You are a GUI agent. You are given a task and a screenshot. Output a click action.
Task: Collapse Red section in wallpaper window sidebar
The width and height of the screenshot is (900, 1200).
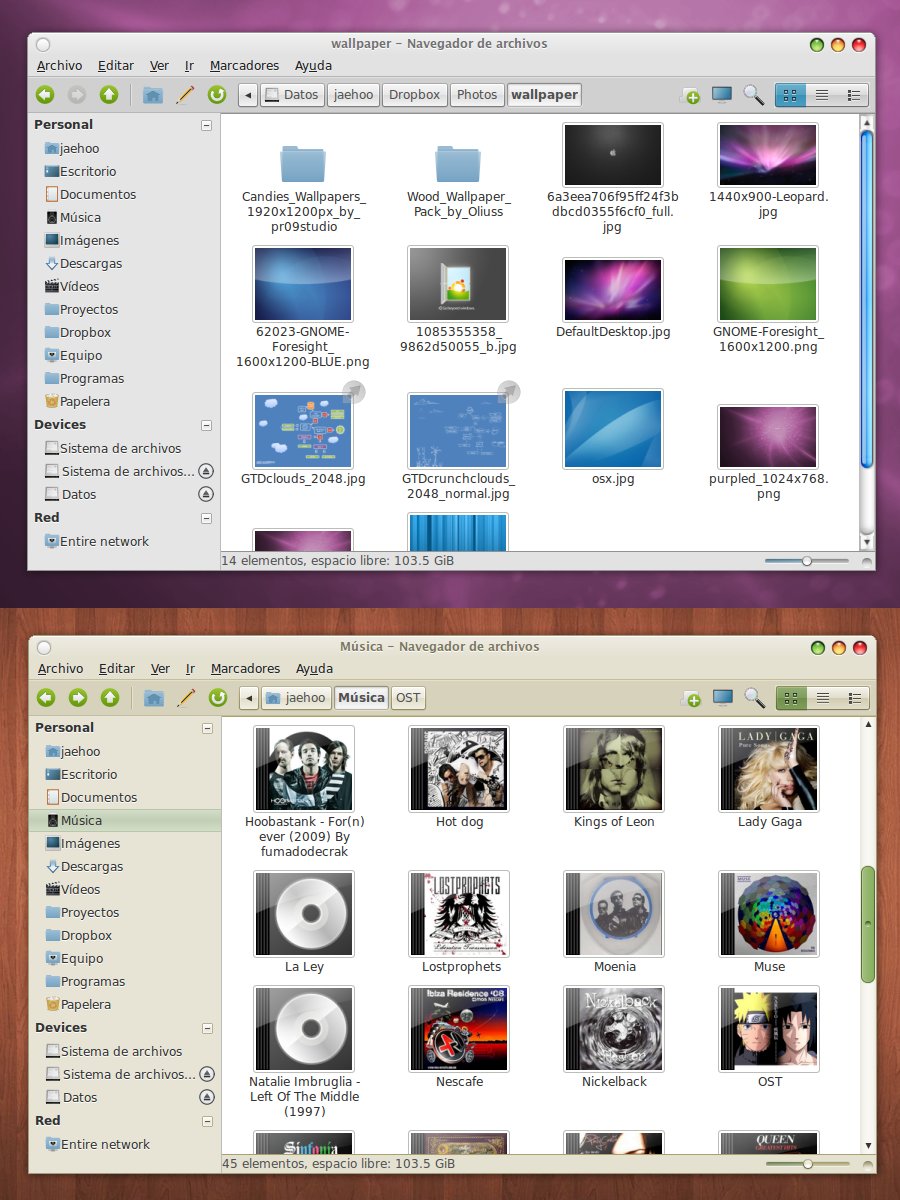pyautogui.click(x=206, y=518)
